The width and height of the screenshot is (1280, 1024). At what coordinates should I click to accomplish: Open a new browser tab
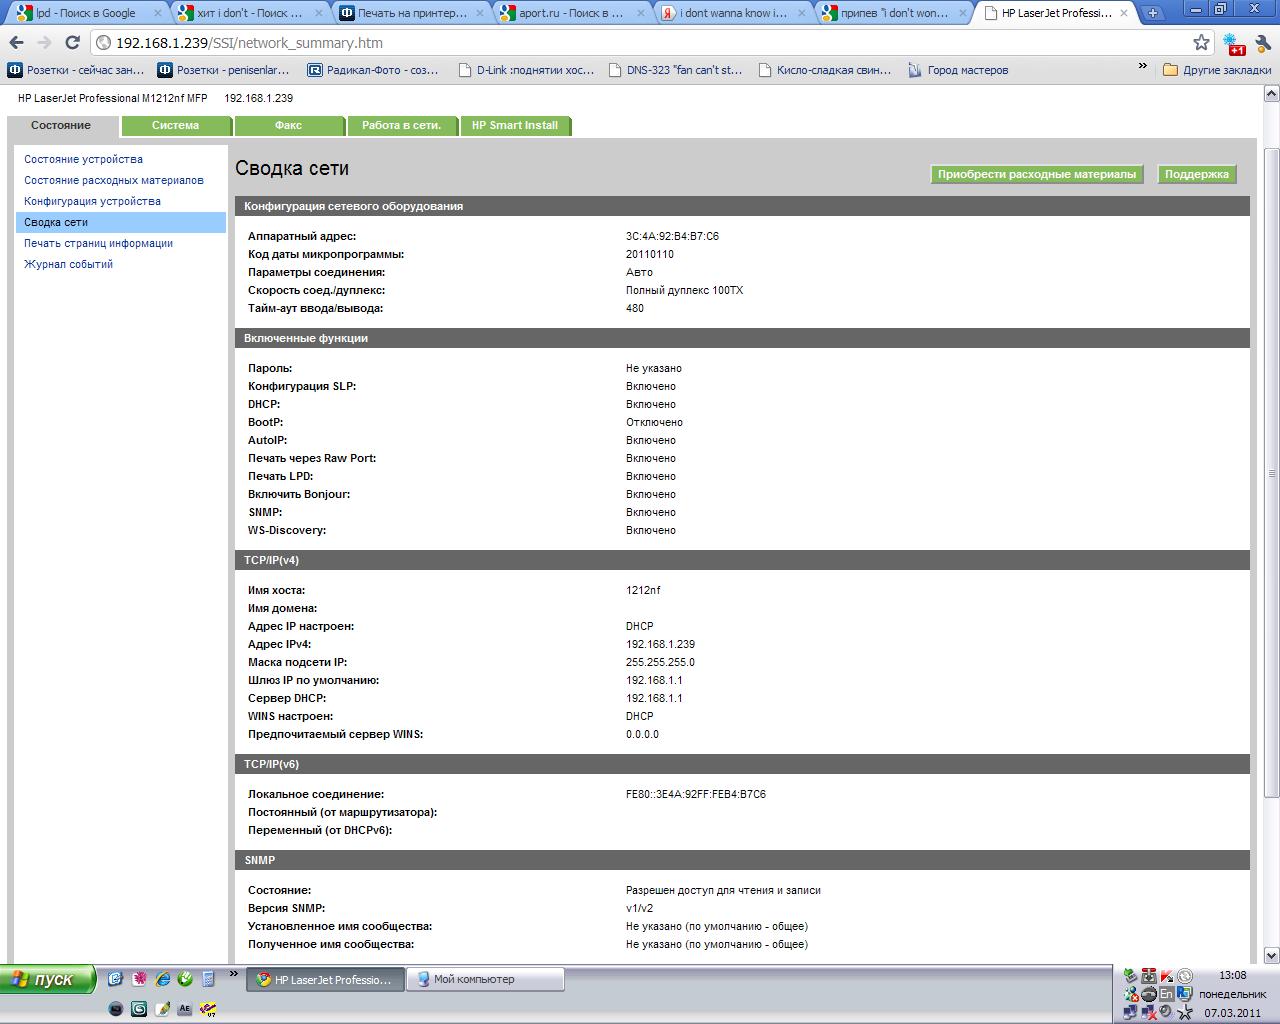point(1153,13)
